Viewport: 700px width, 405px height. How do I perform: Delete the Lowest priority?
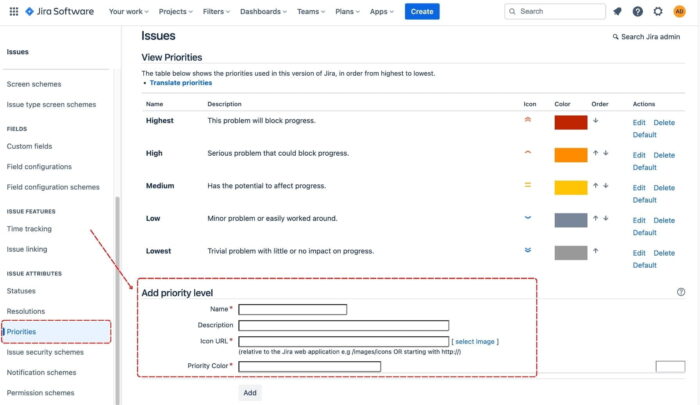click(664, 253)
